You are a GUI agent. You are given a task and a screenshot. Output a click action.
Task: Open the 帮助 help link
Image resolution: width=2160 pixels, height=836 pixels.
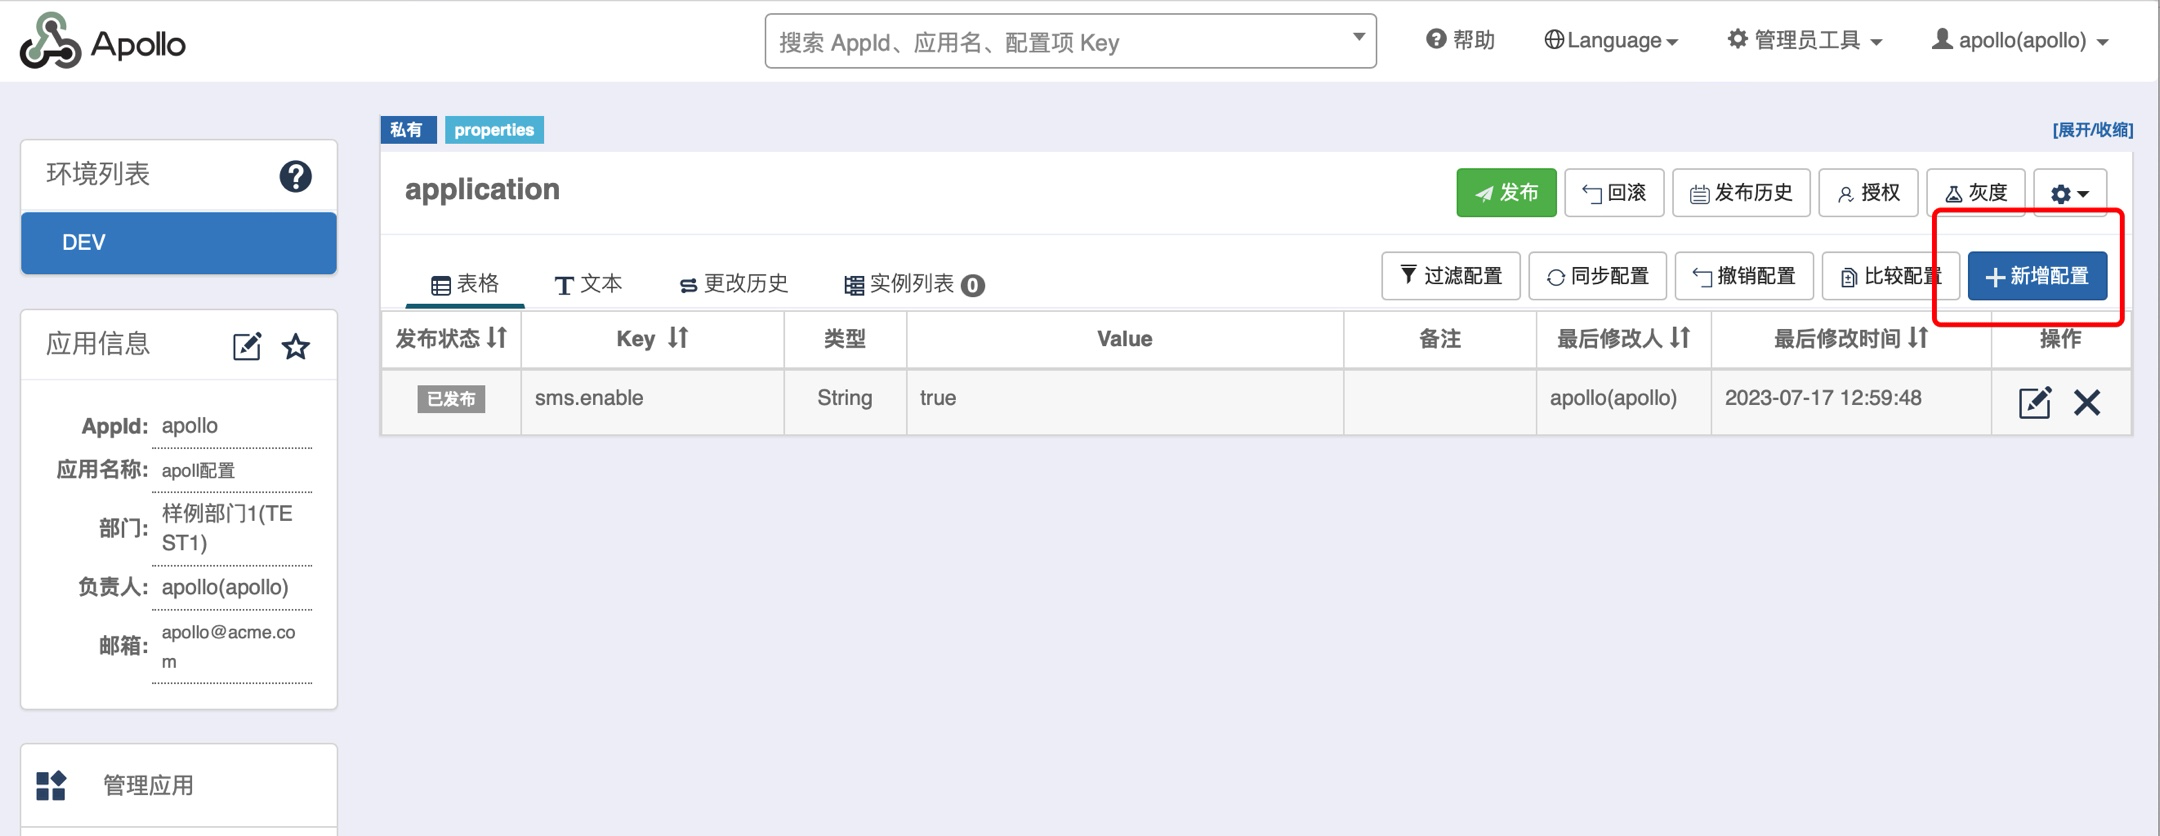click(1460, 40)
